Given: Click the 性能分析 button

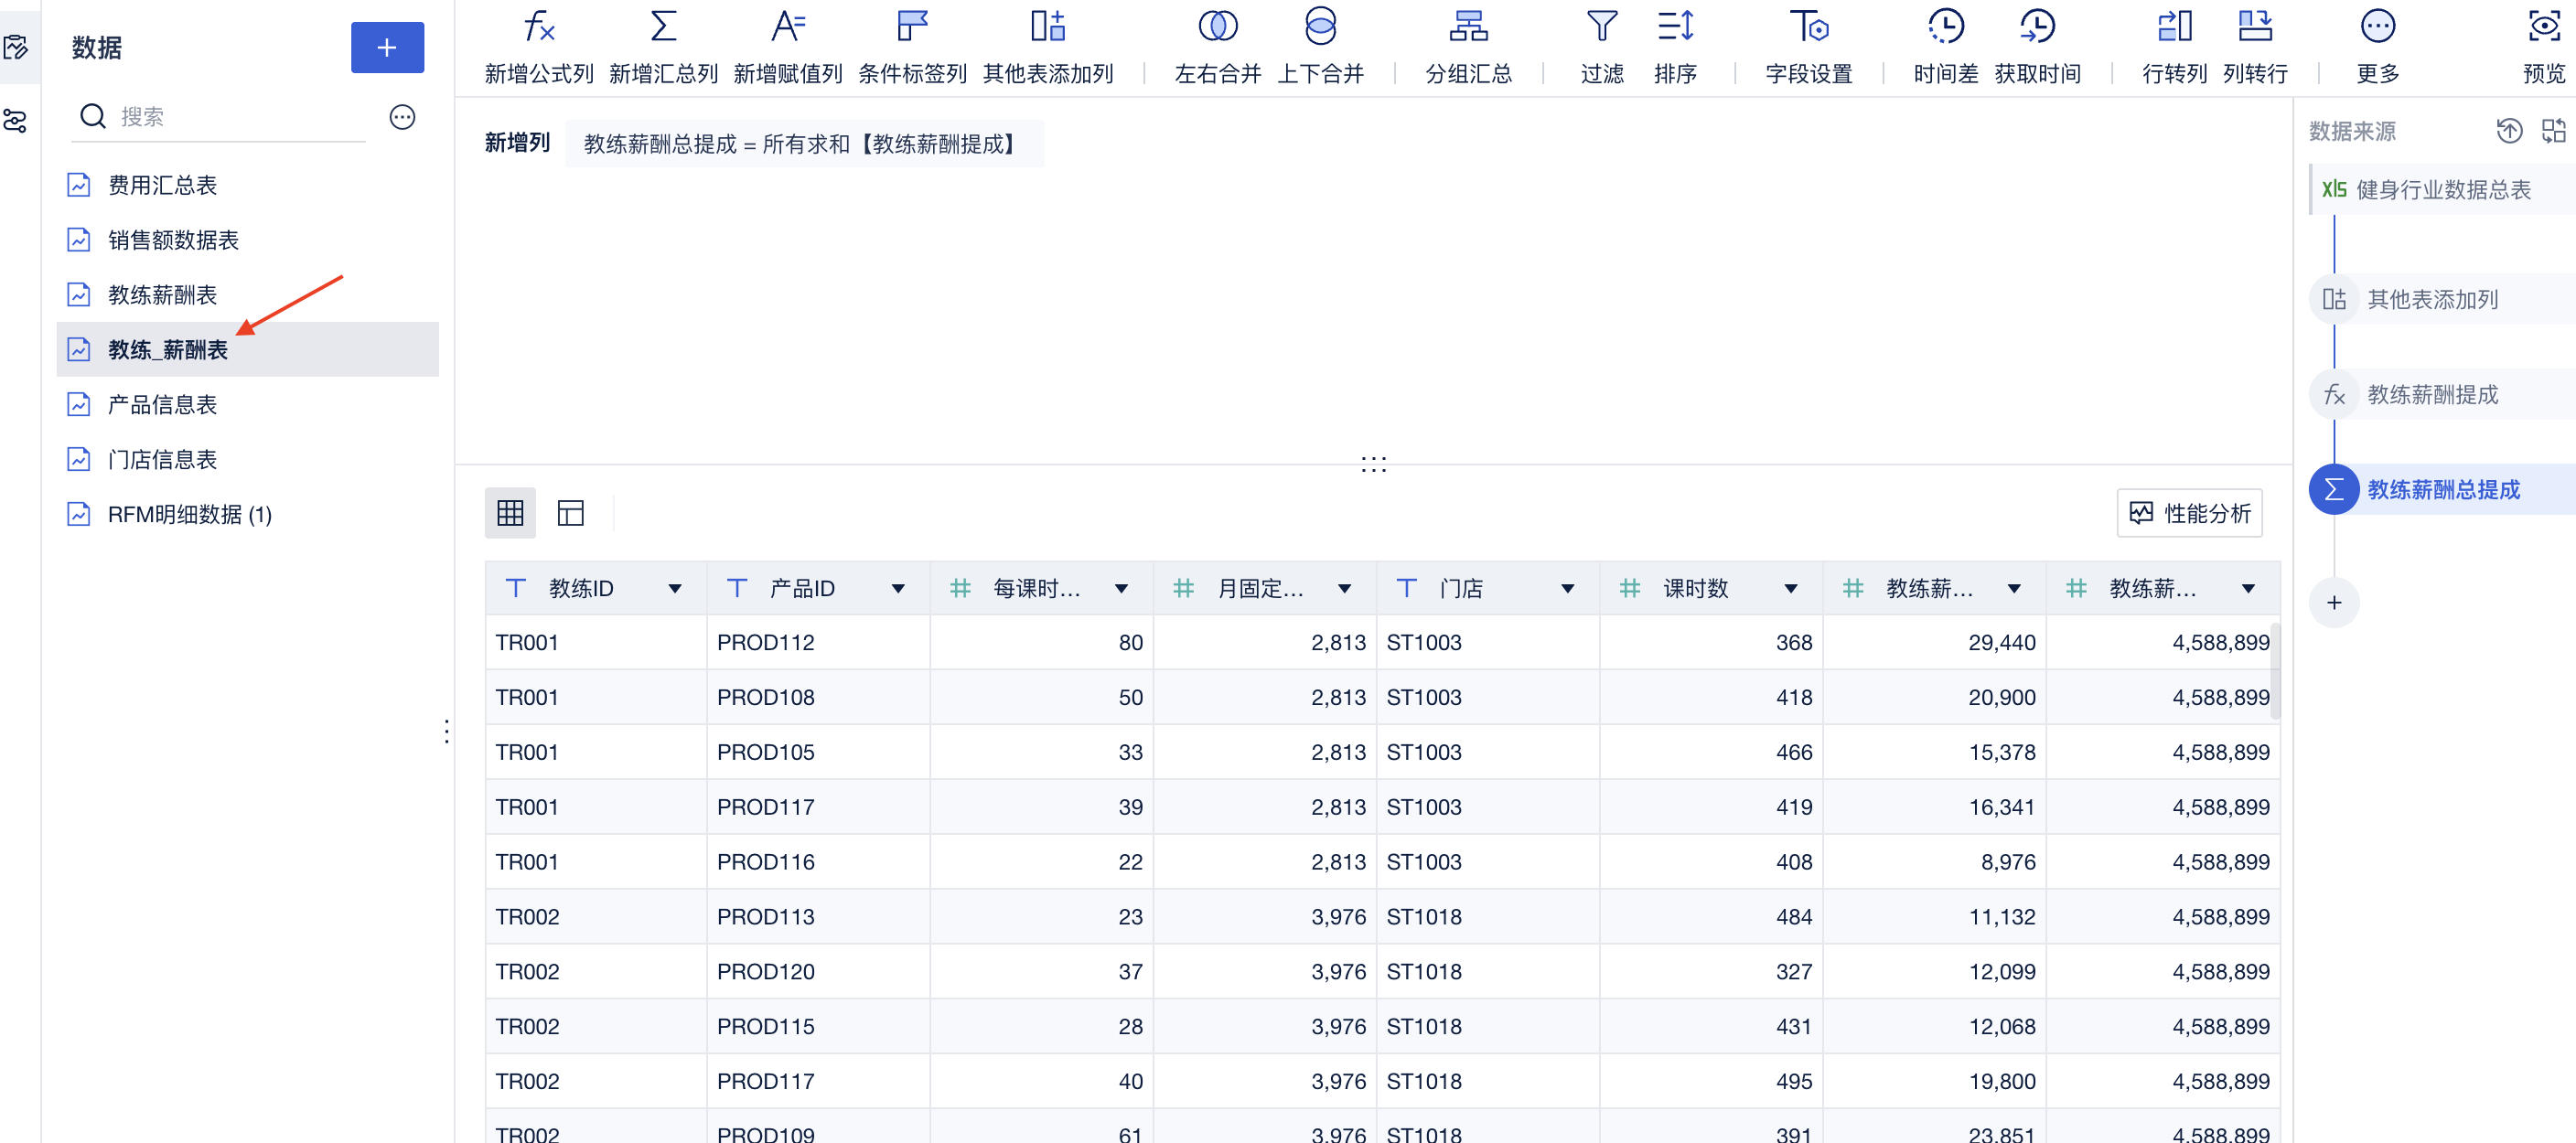Looking at the screenshot, I should (2189, 513).
